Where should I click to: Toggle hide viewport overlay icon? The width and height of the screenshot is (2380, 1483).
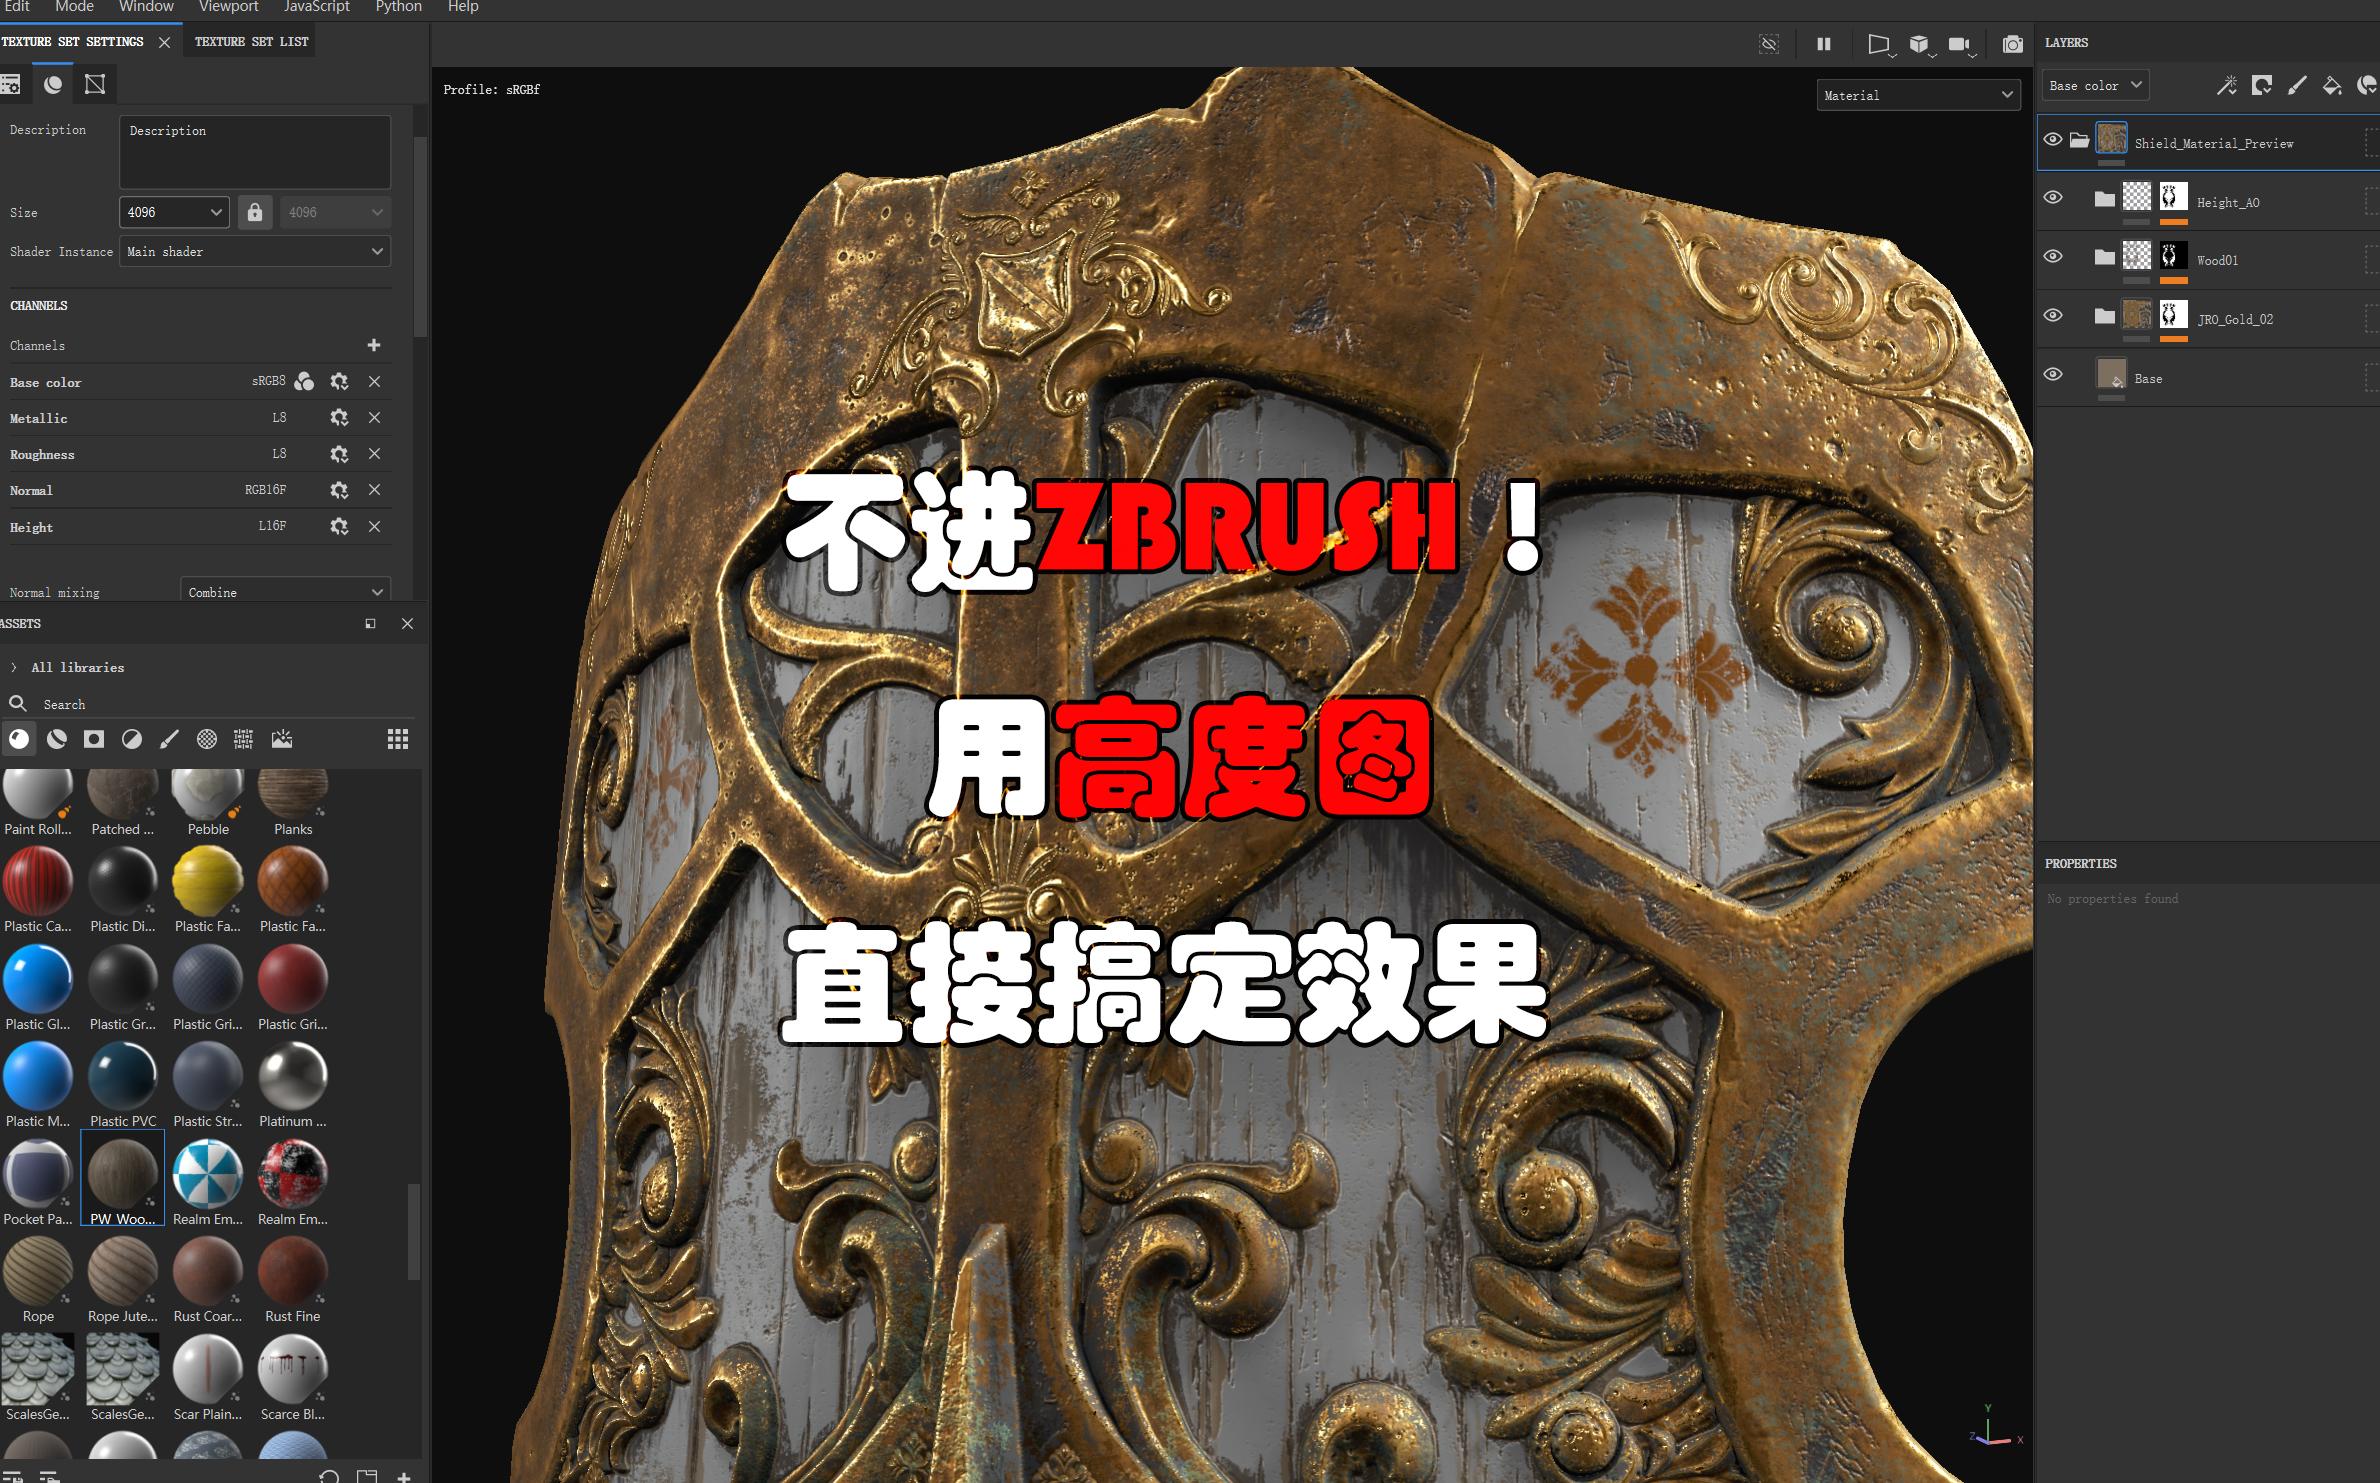tap(1769, 44)
